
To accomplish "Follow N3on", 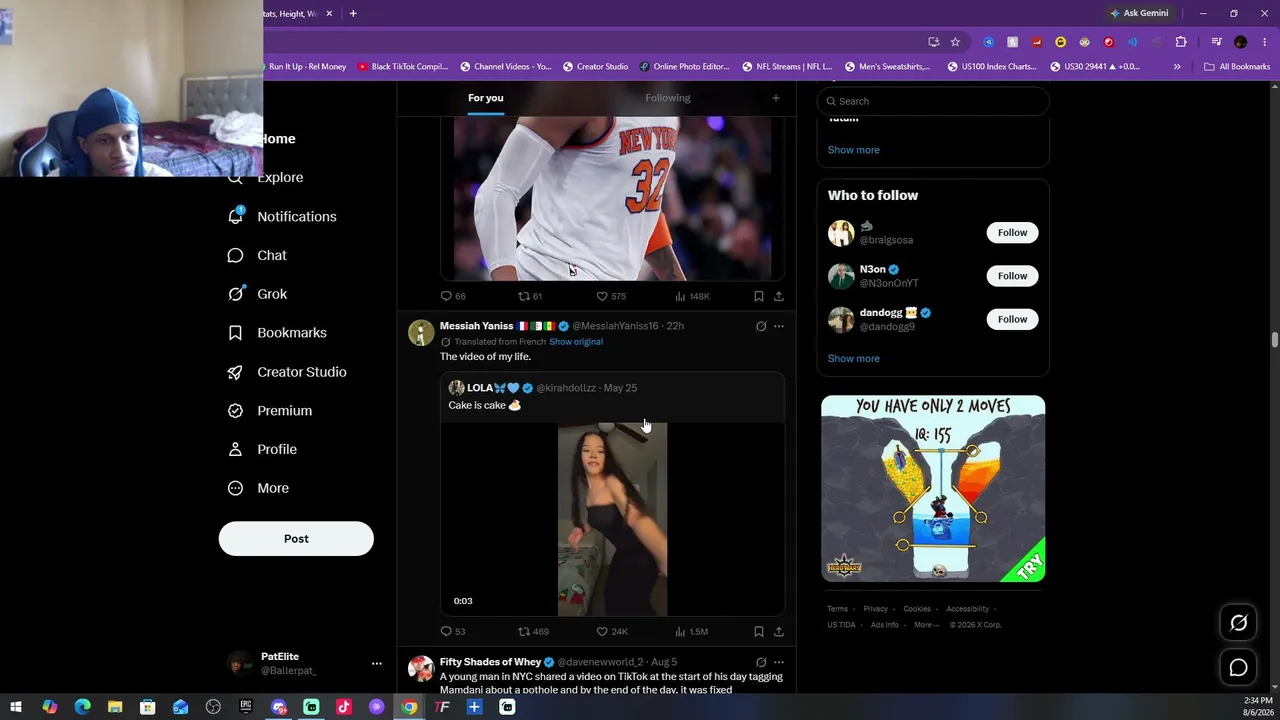I will point(1012,276).
